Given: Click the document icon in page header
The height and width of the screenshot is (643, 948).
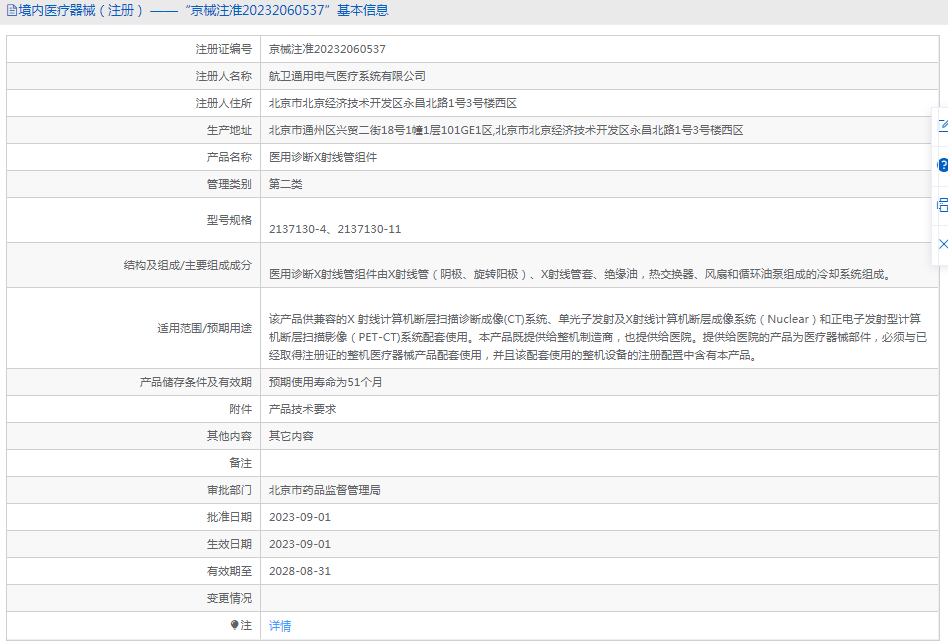Looking at the screenshot, I should point(11,10).
